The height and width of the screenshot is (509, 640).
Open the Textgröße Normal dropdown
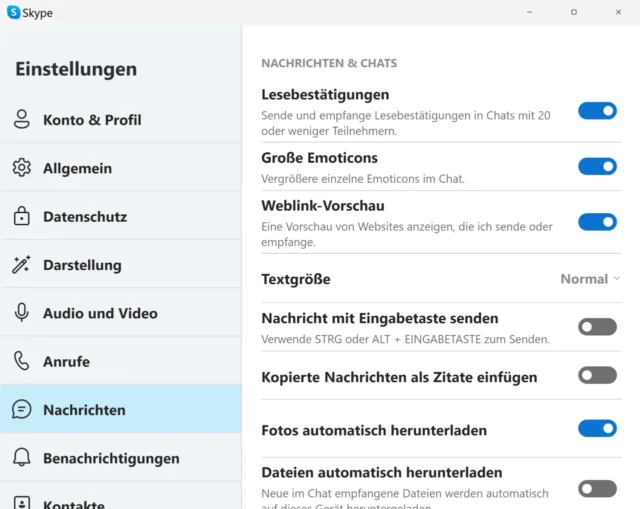(x=590, y=279)
